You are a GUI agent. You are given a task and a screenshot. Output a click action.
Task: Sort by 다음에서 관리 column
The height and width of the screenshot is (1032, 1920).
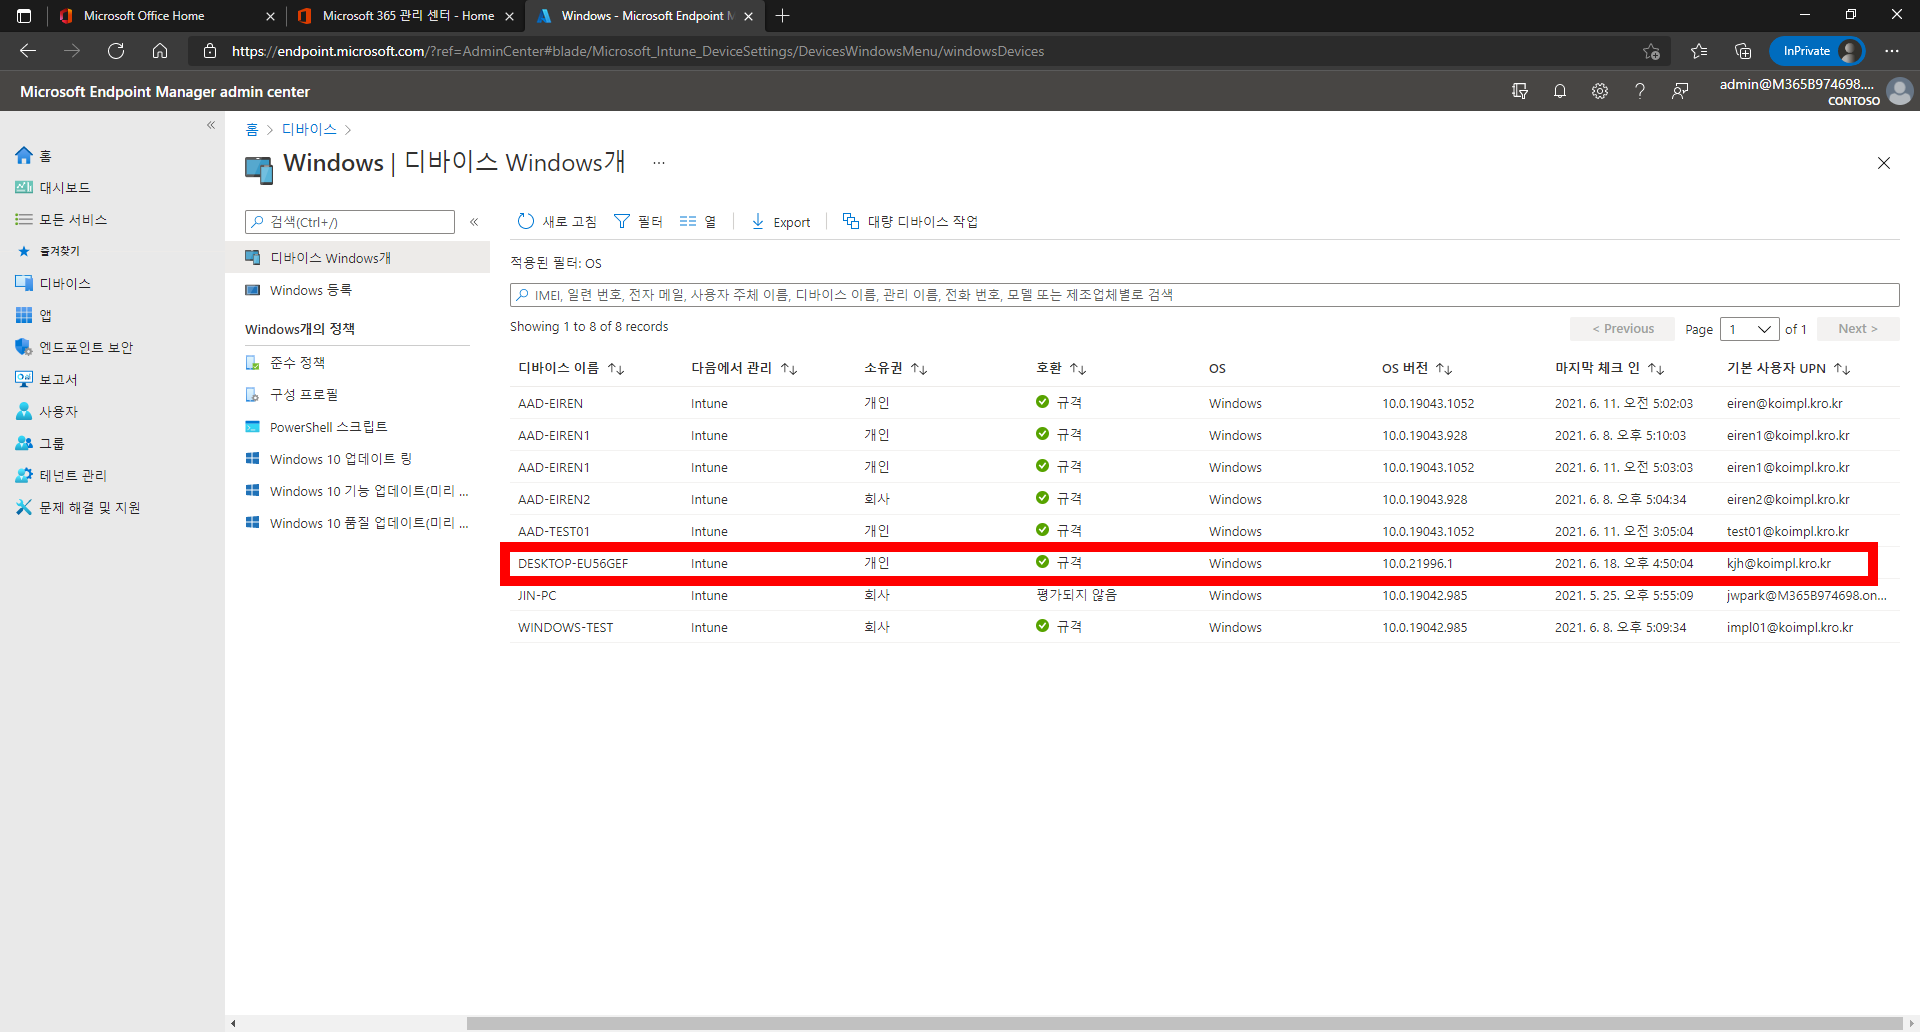tap(744, 369)
